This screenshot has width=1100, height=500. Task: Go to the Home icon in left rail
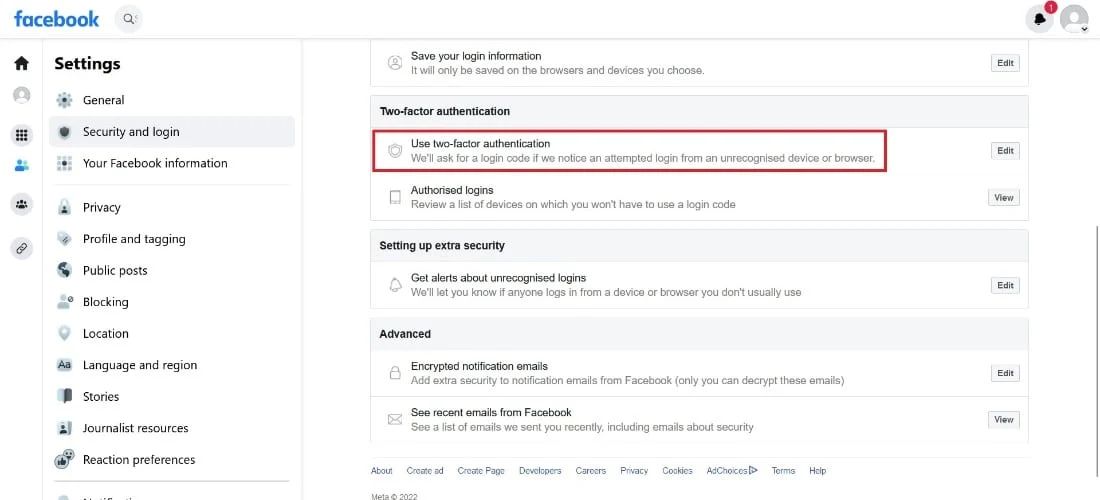pyautogui.click(x=22, y=63)
